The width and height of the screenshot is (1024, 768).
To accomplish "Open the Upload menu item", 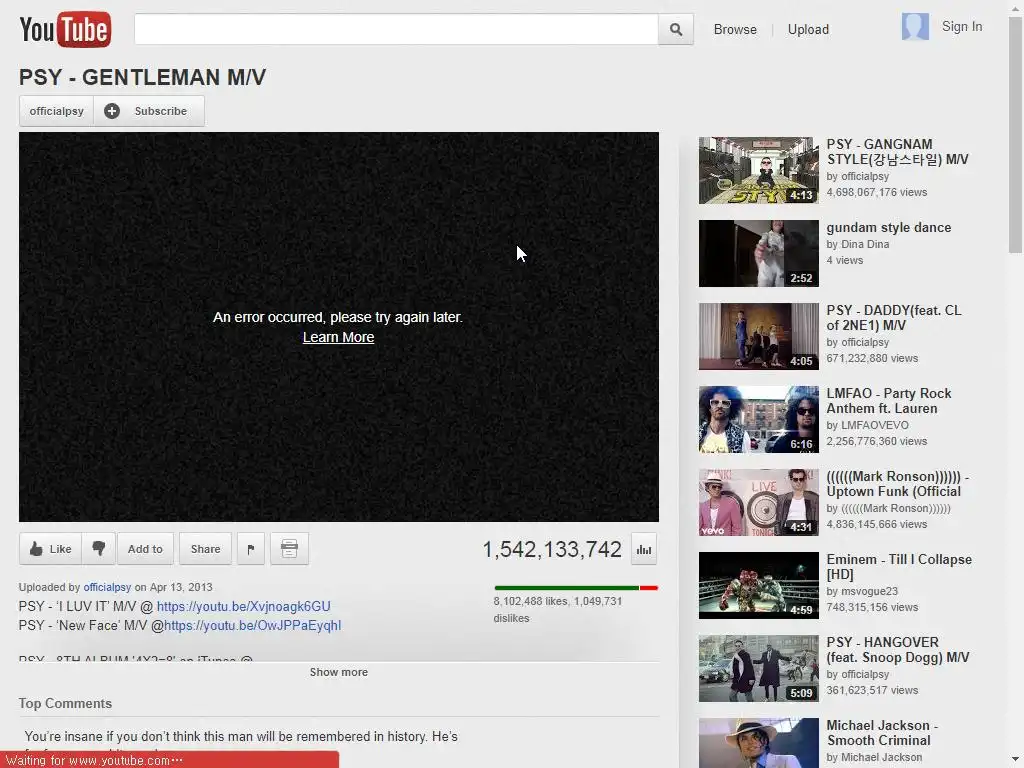I will (808, 29).
